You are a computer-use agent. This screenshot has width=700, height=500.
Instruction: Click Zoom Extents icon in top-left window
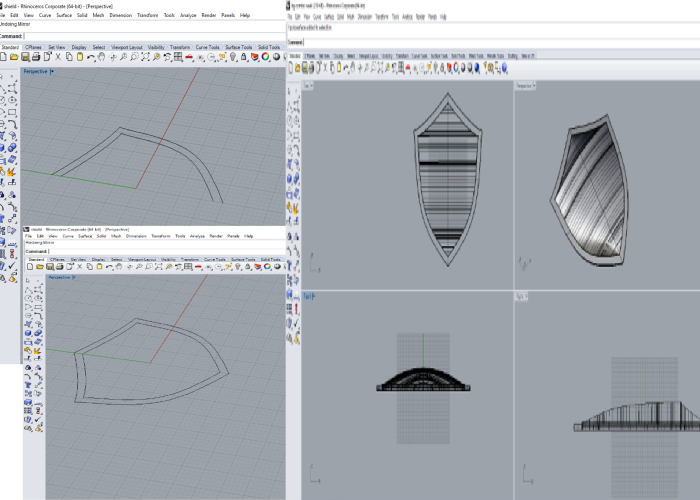[x=145, y=57]
